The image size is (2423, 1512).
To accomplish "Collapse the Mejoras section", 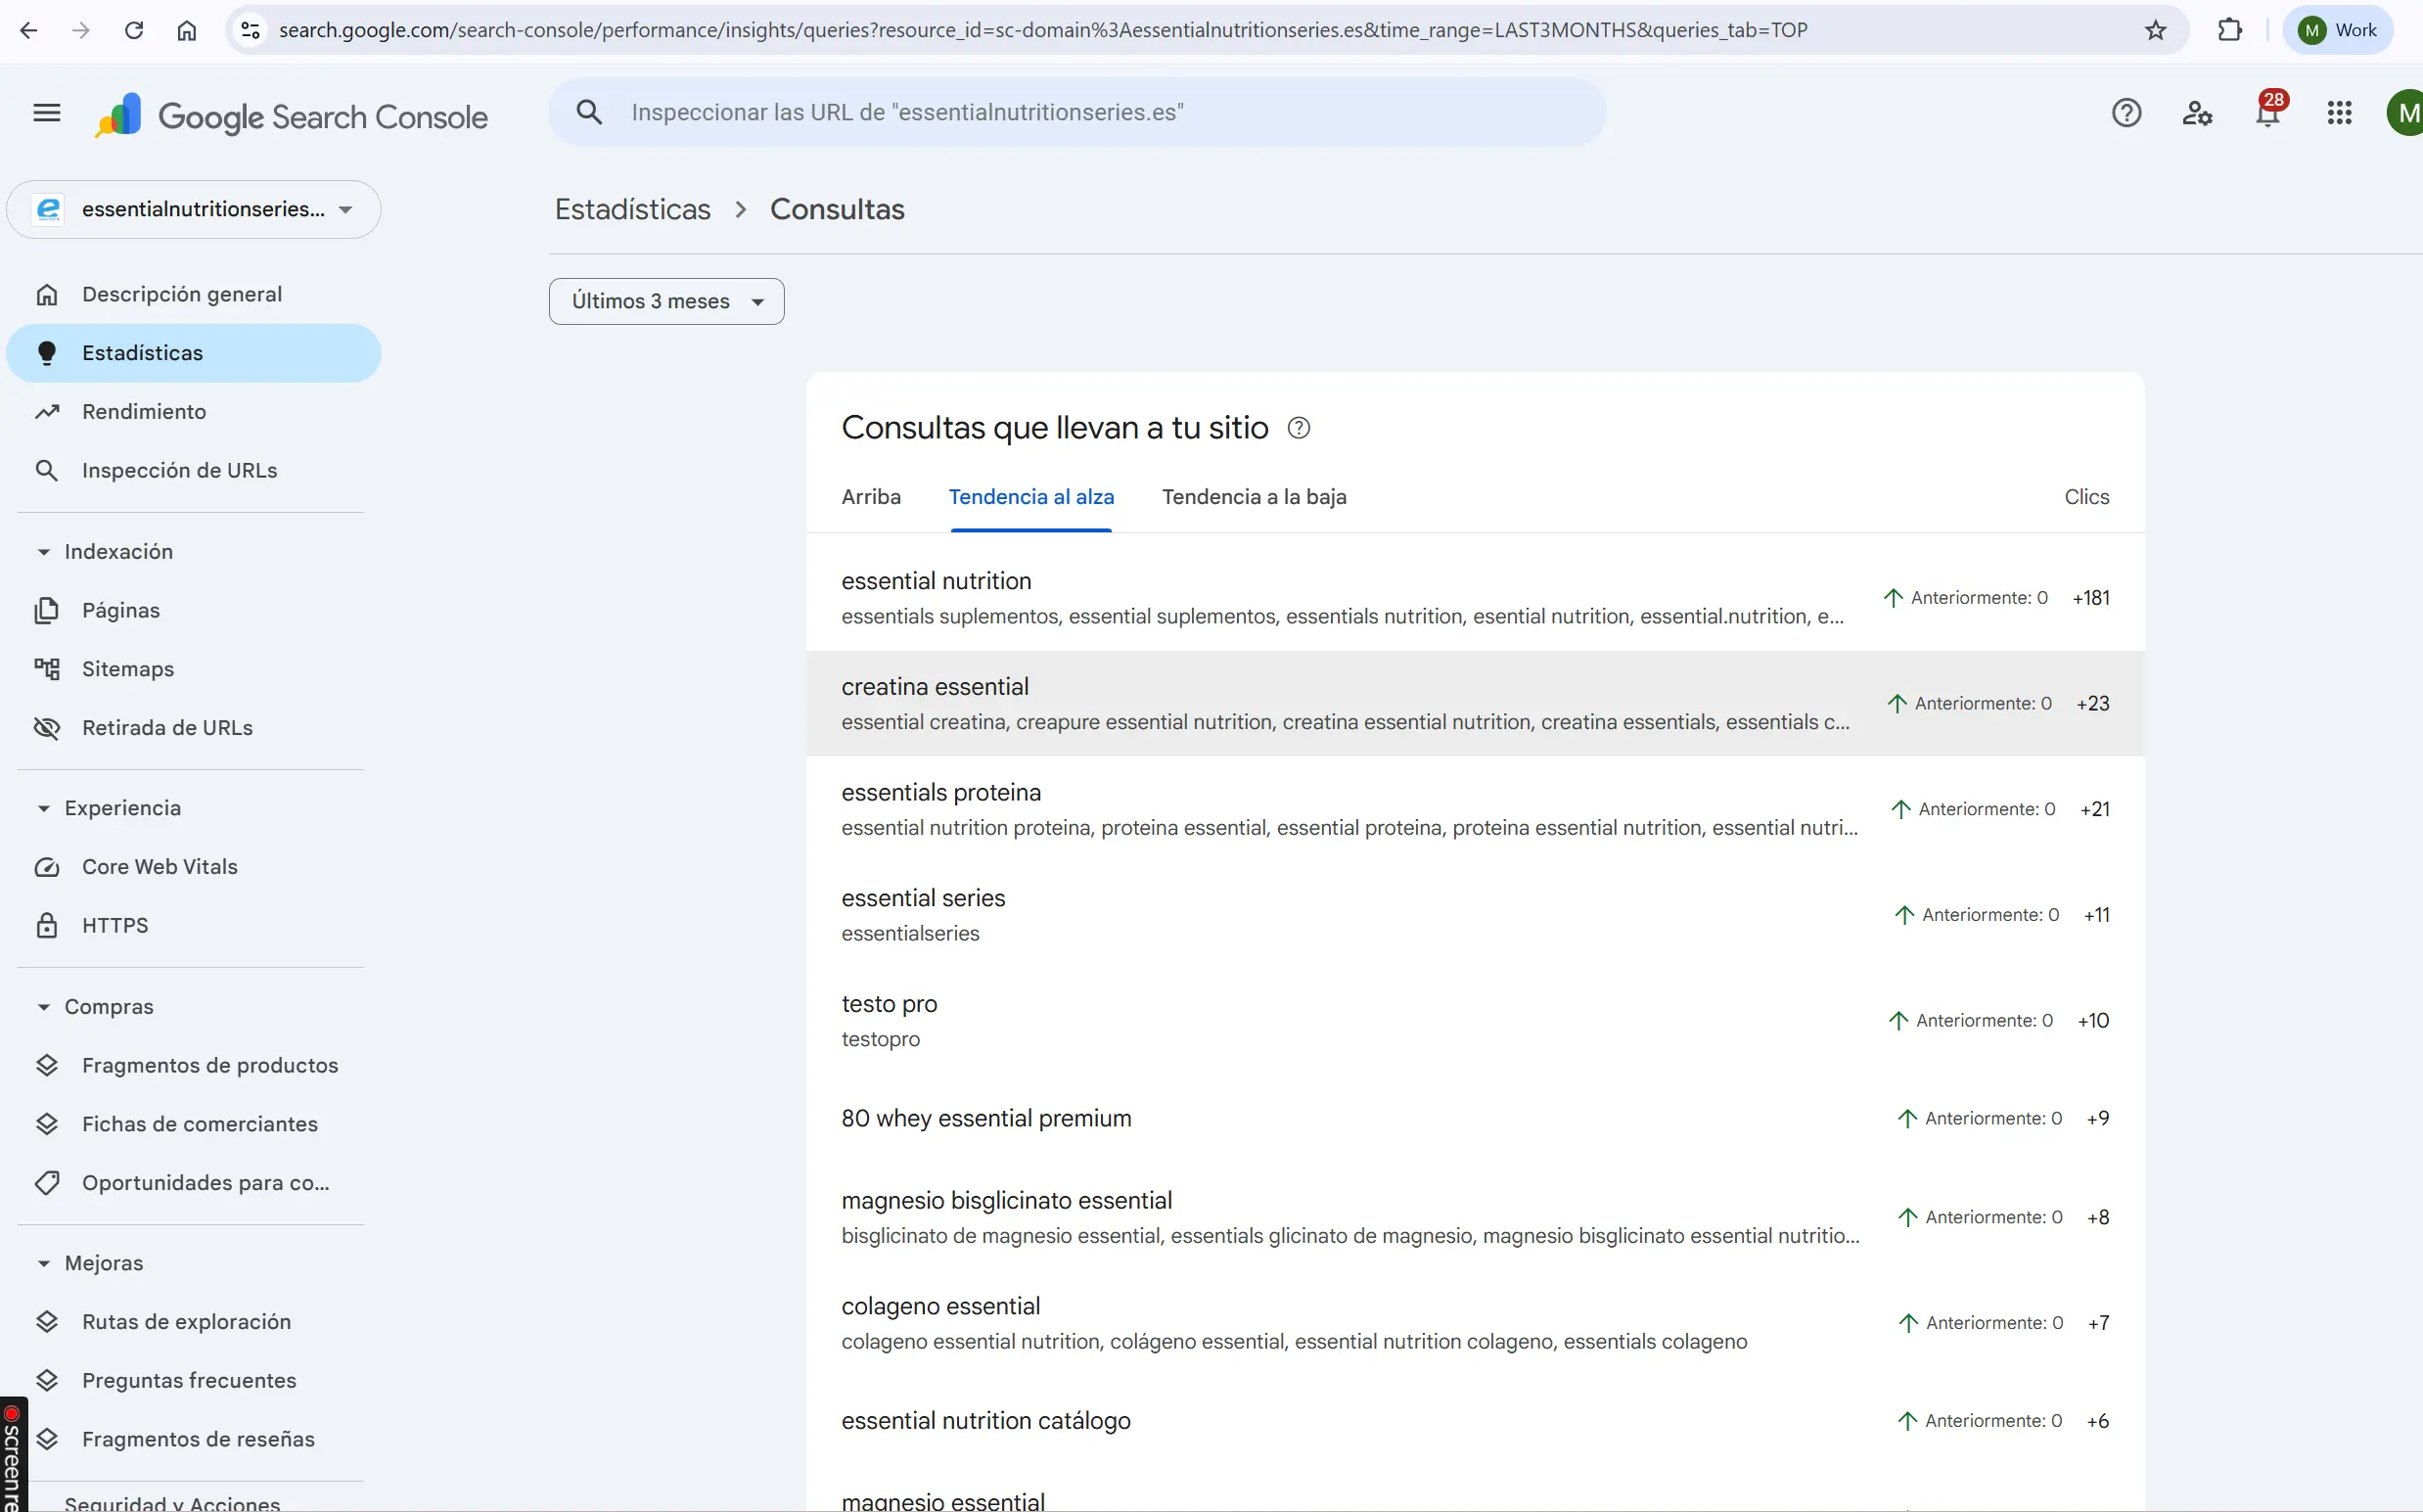I will (x=43, y=1263).
